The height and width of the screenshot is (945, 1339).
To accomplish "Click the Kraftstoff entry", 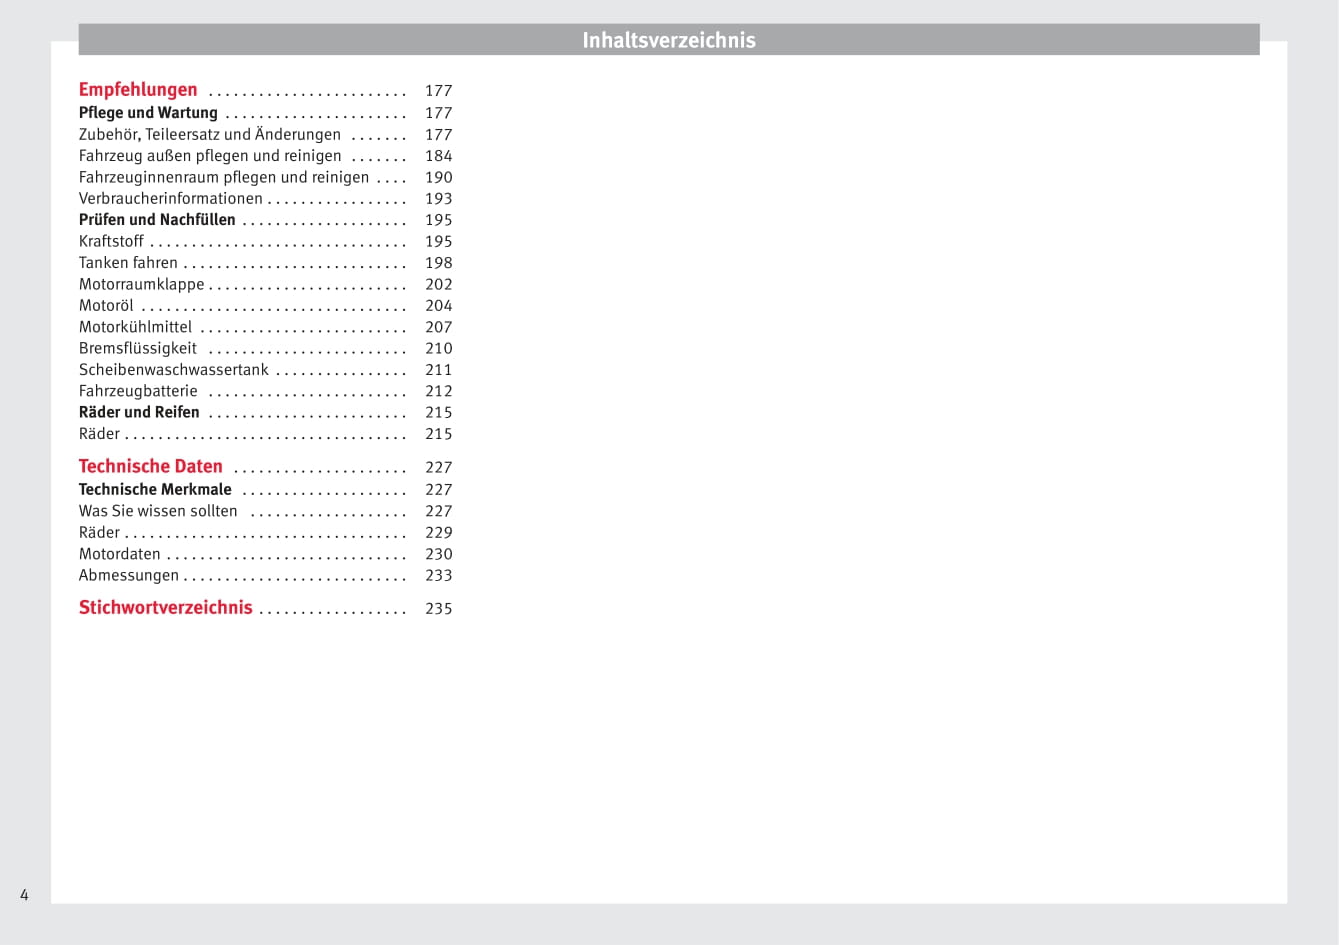I will tap(111, 241).
